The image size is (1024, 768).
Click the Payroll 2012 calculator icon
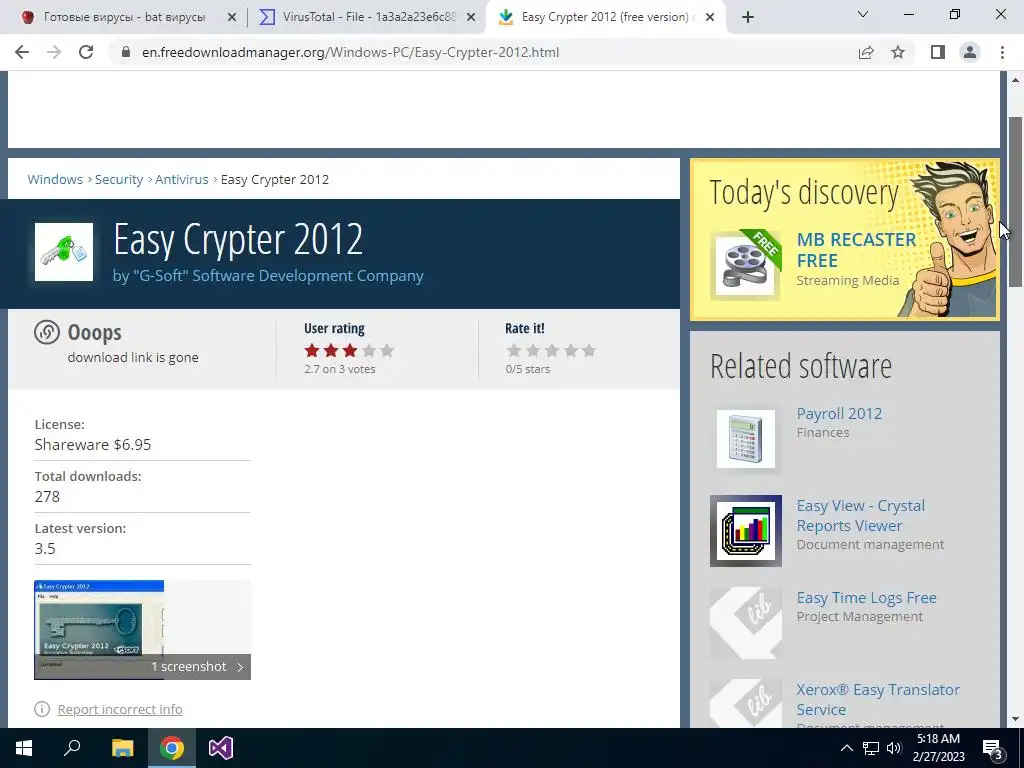(x=746, y=439)
